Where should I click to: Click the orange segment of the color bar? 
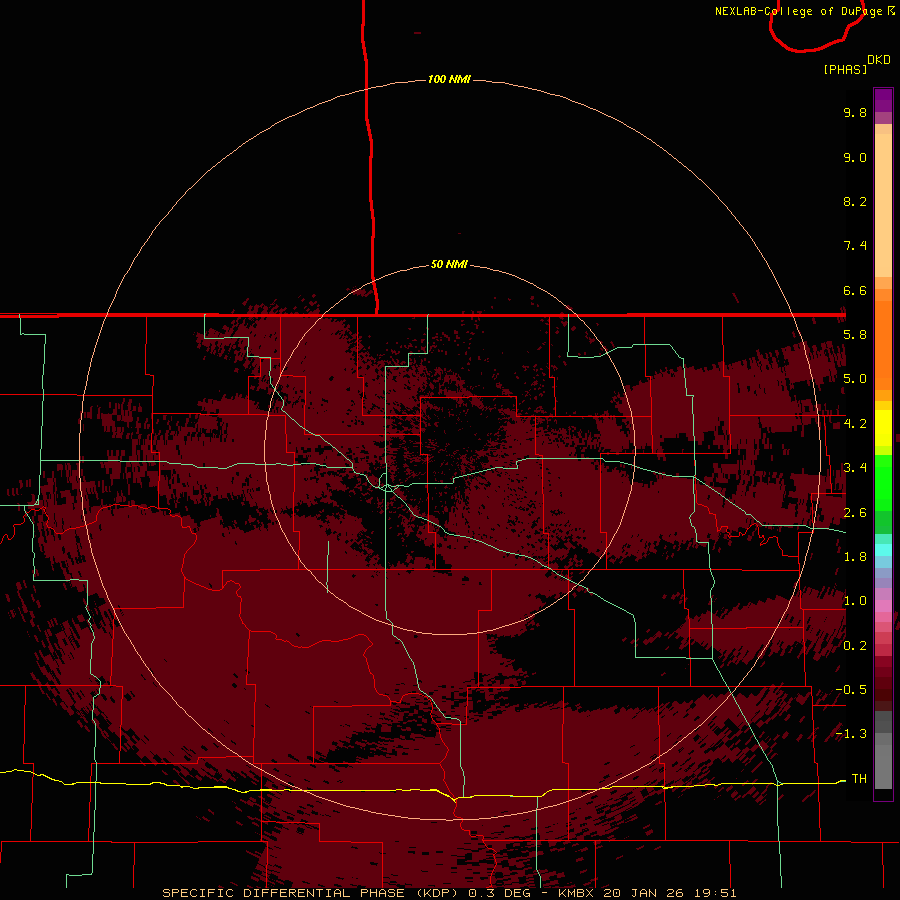883,344
